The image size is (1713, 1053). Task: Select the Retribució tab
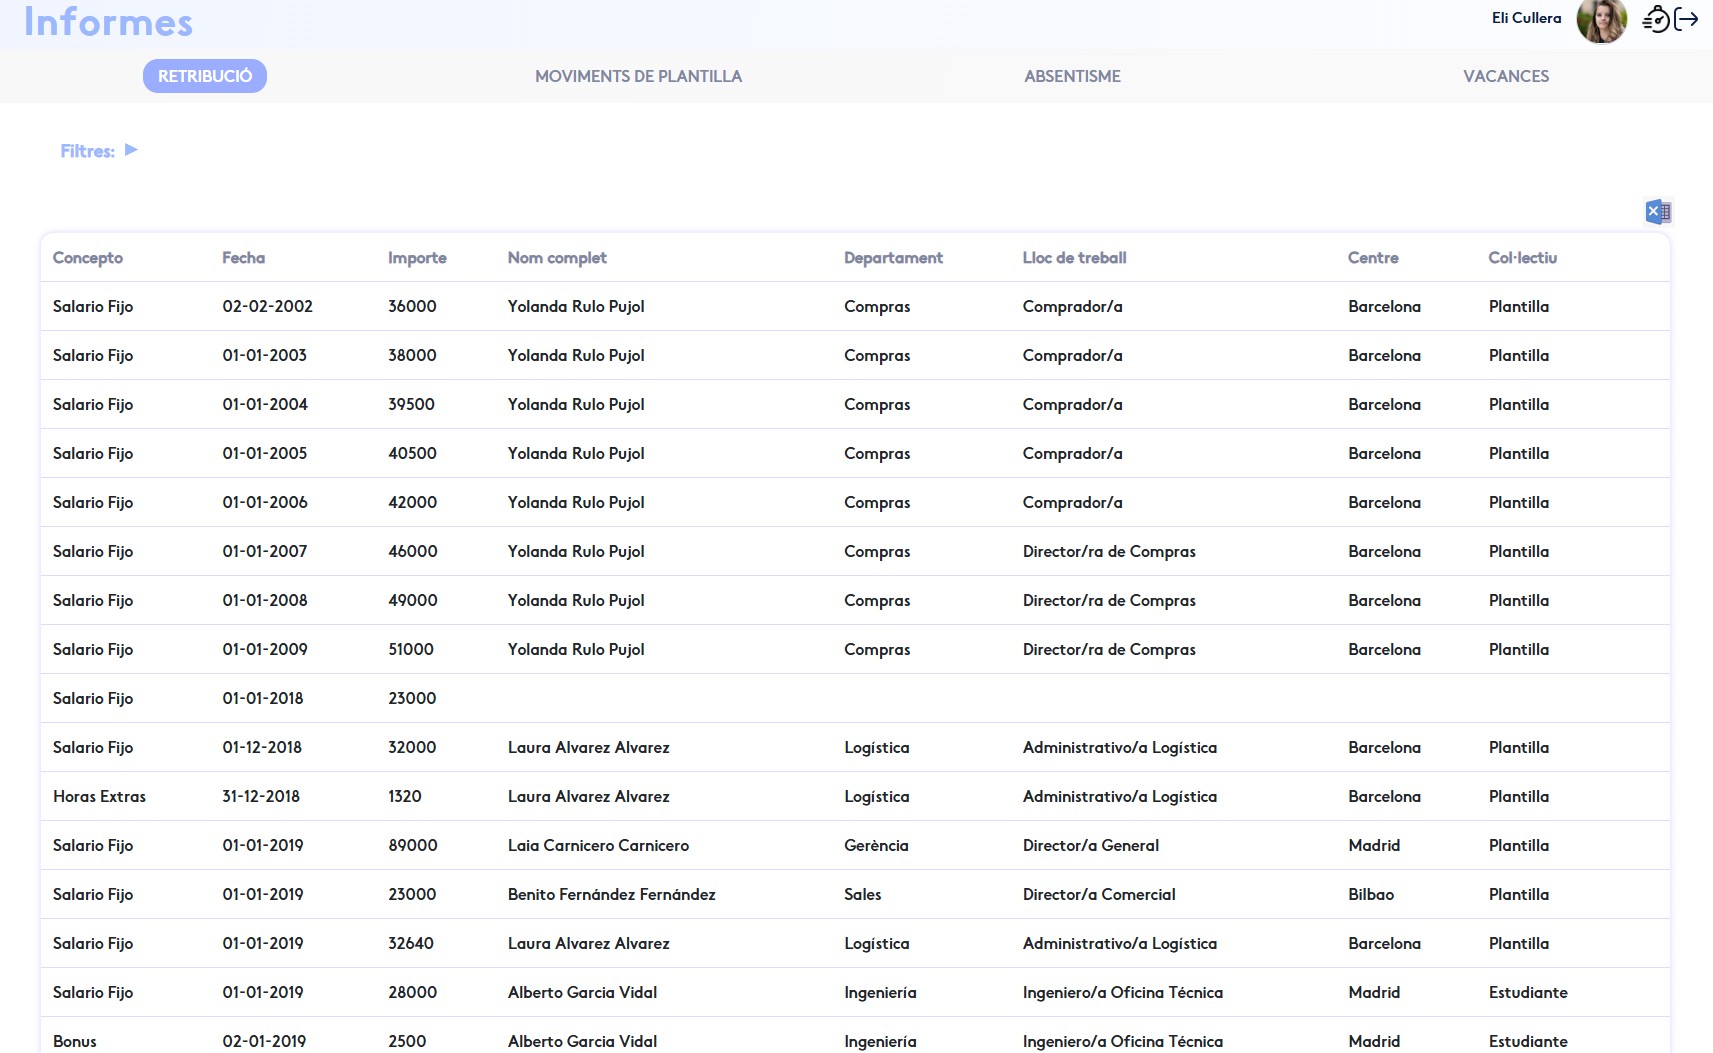coord(205,76)
